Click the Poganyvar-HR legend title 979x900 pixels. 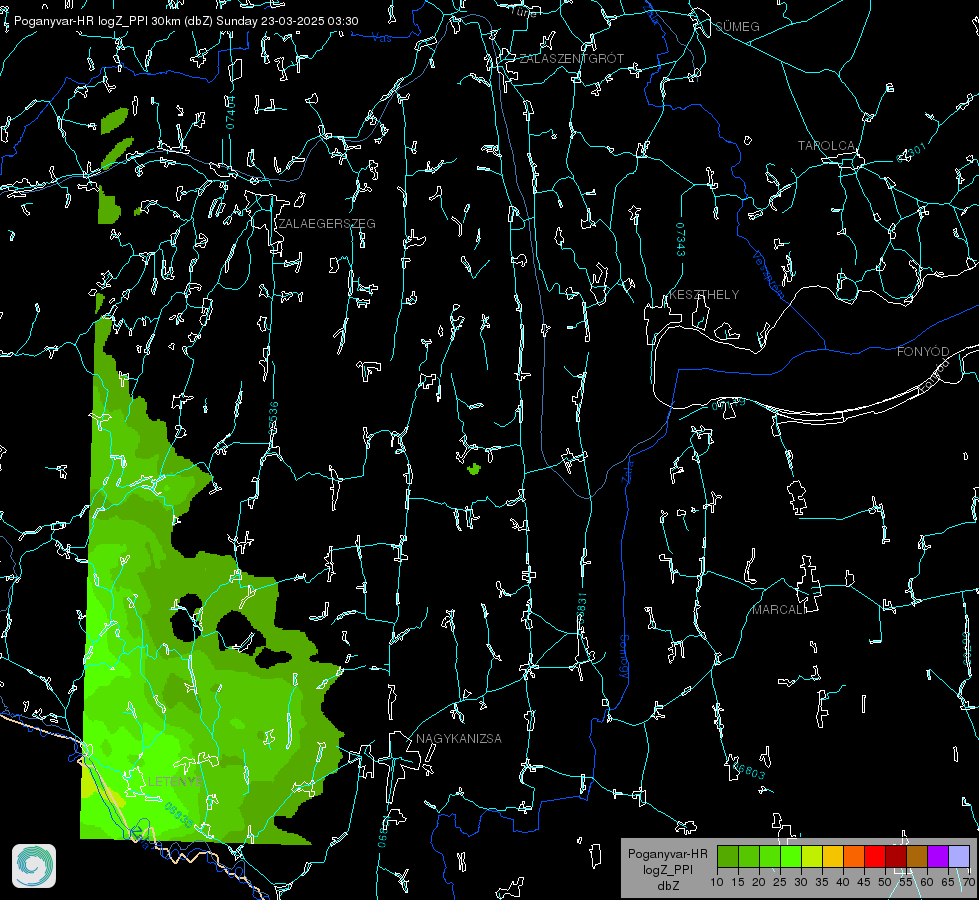667,854
